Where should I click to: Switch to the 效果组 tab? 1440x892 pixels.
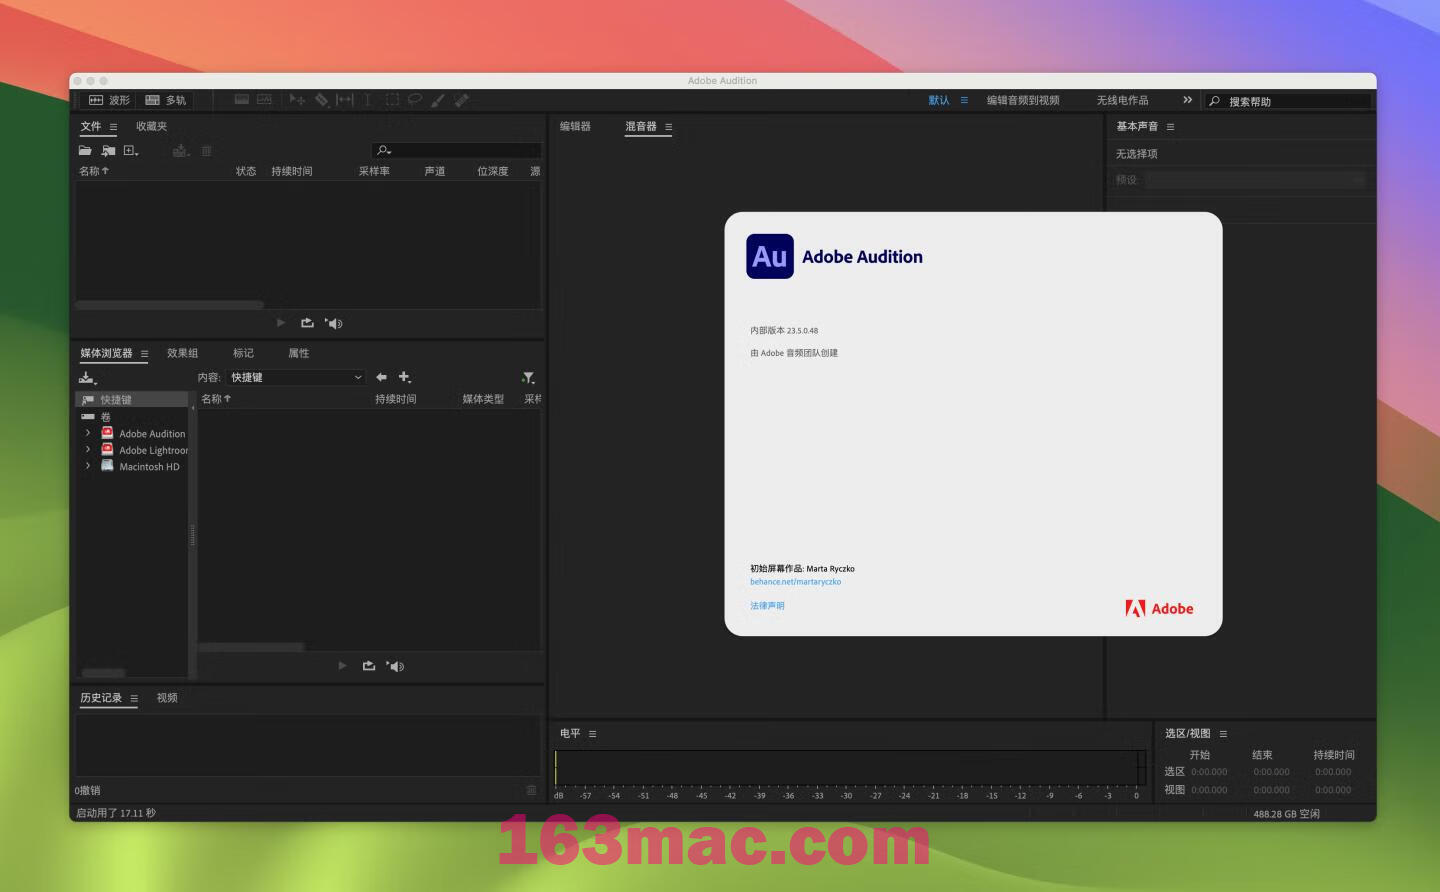(x=182, y=353)
